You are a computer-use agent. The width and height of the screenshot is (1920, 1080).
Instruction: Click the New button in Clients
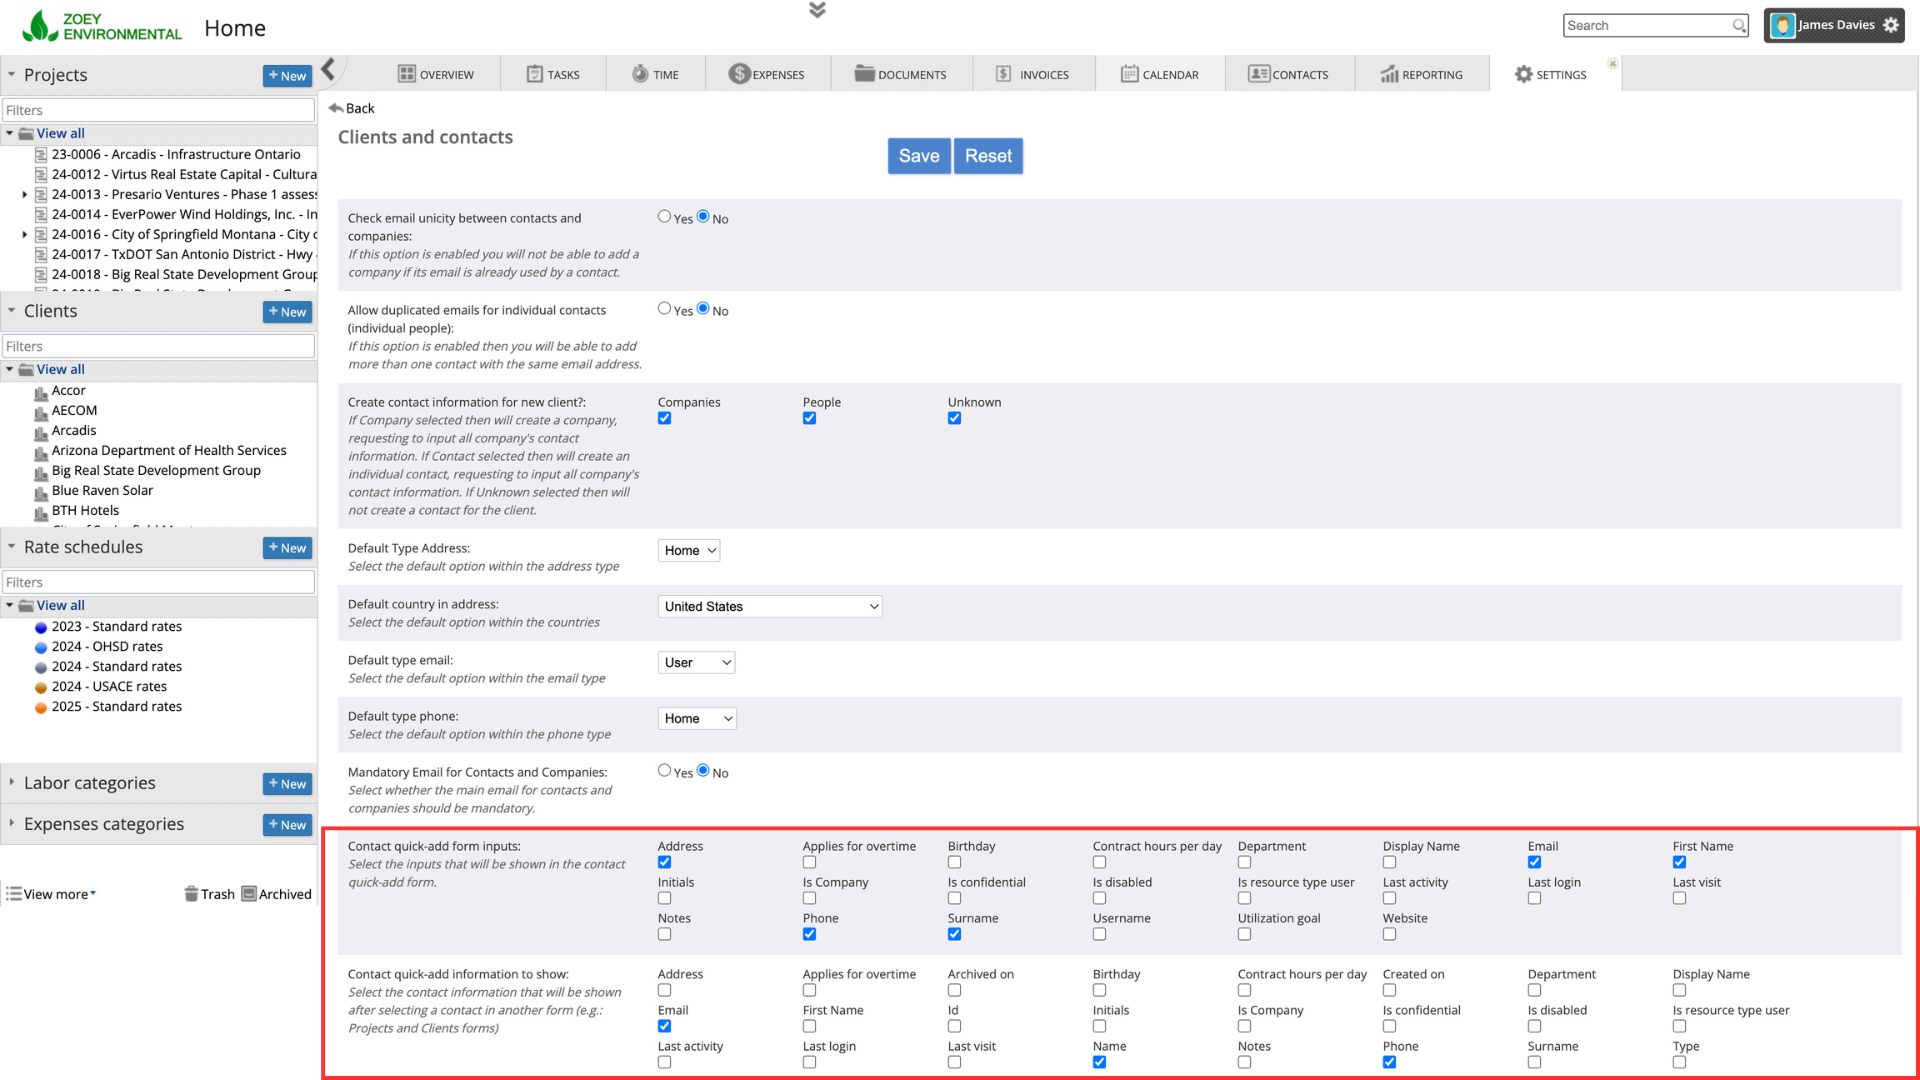point(287,312)
